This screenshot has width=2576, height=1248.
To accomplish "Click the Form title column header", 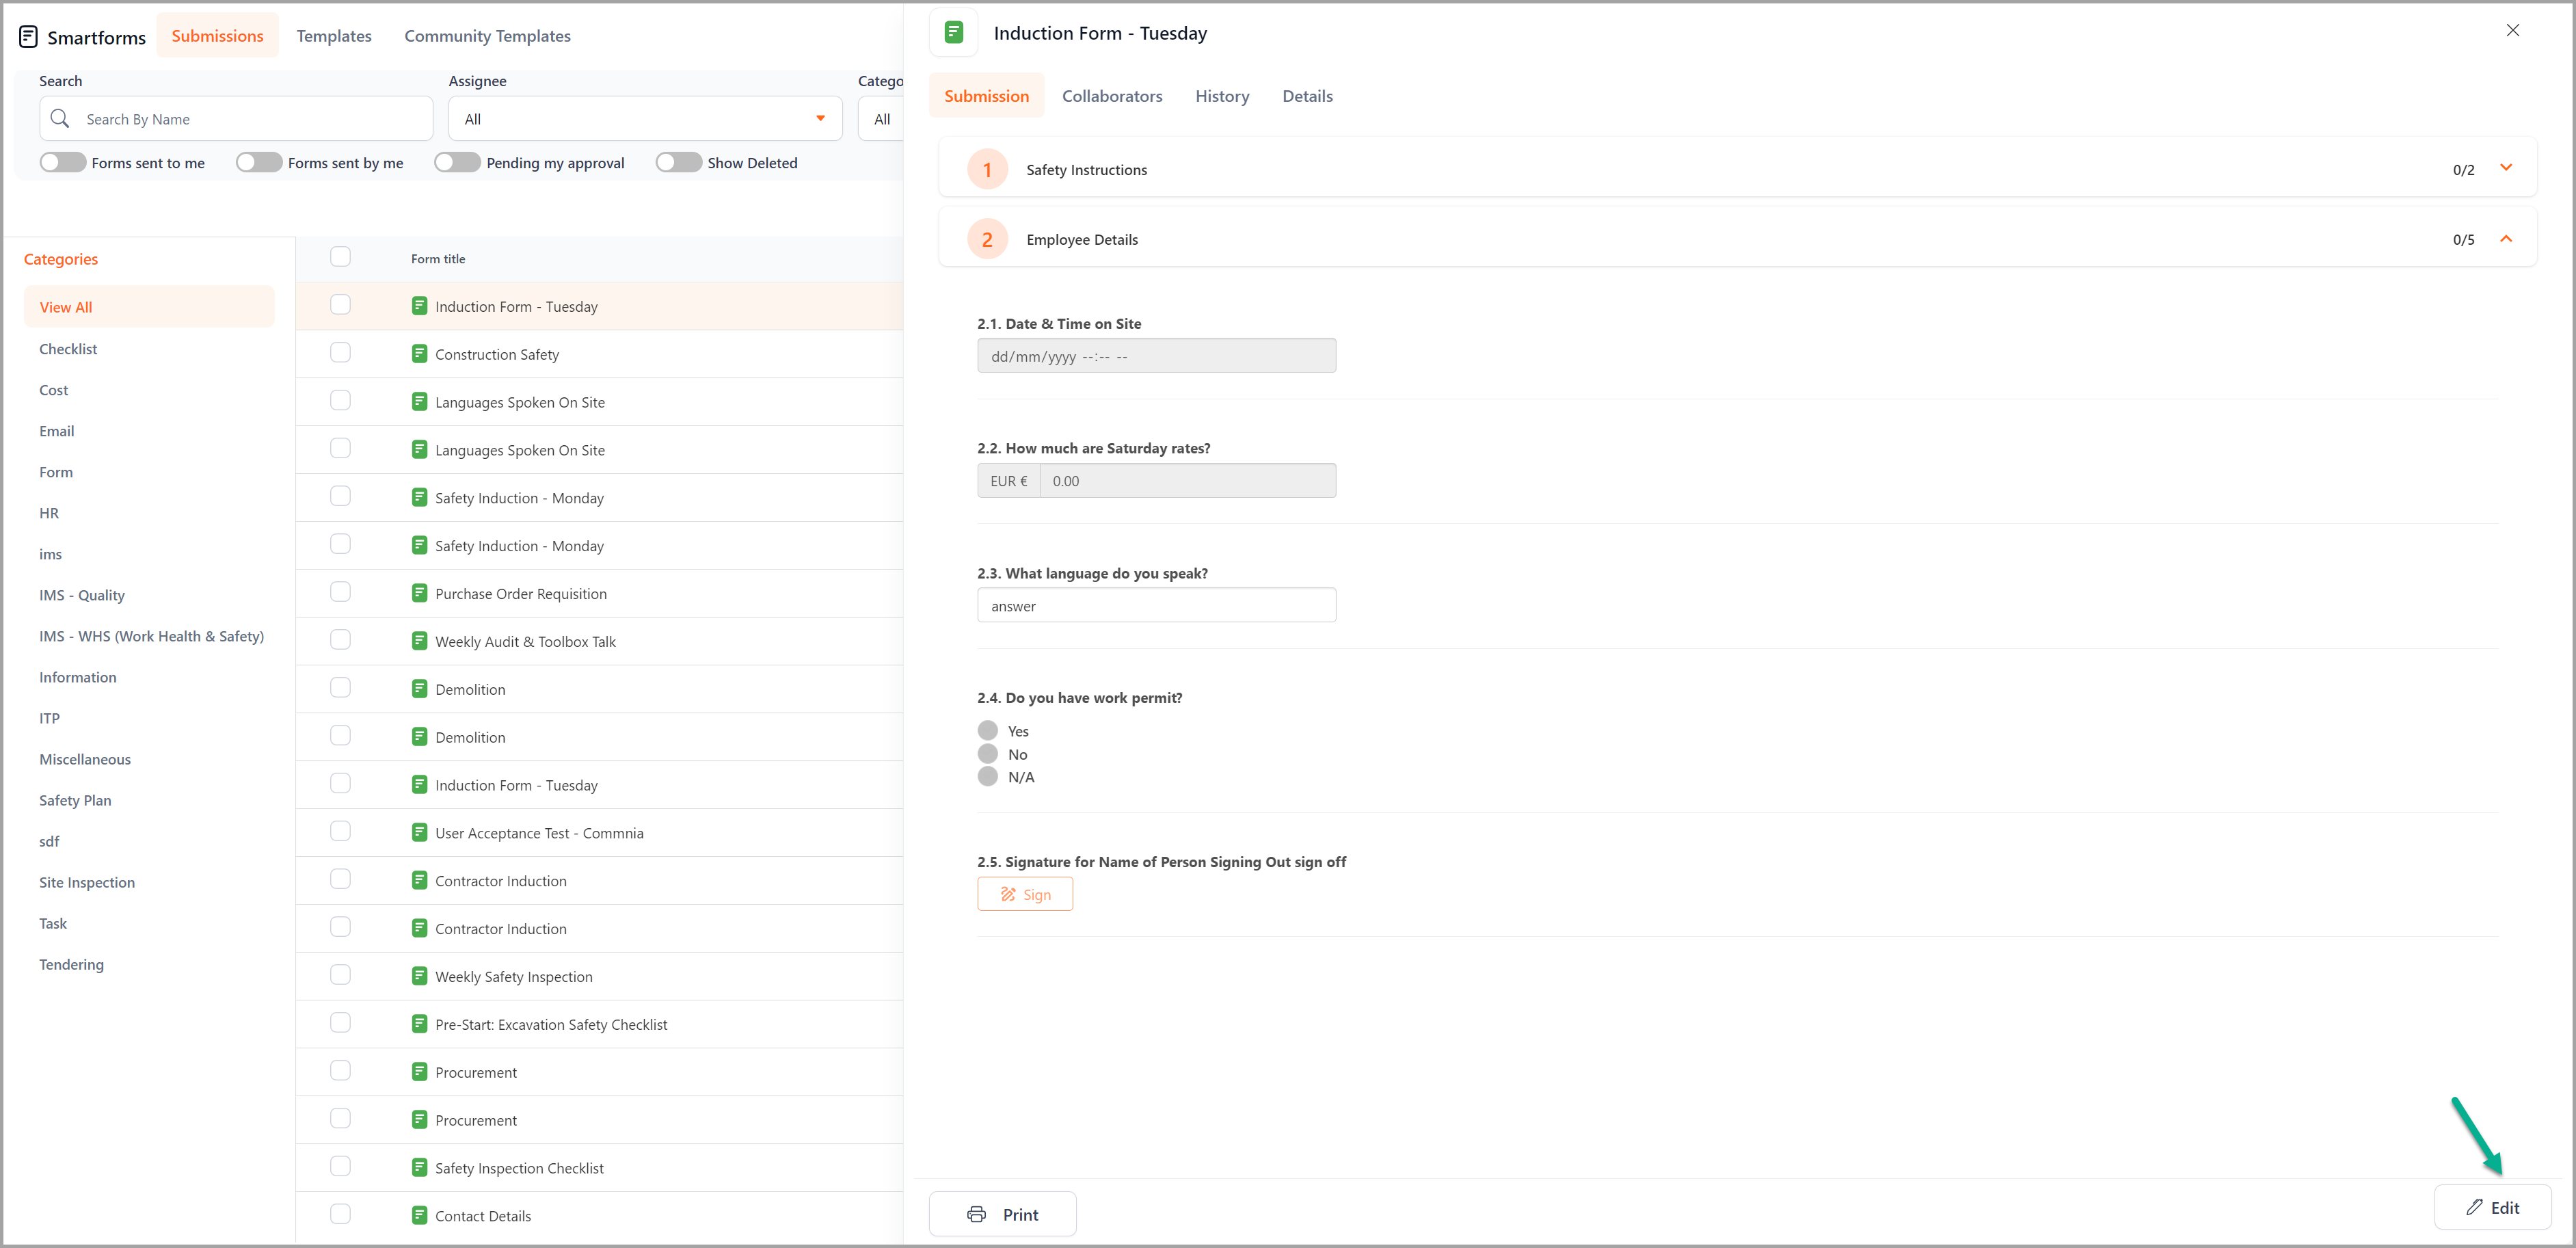I will pos(438,259).
